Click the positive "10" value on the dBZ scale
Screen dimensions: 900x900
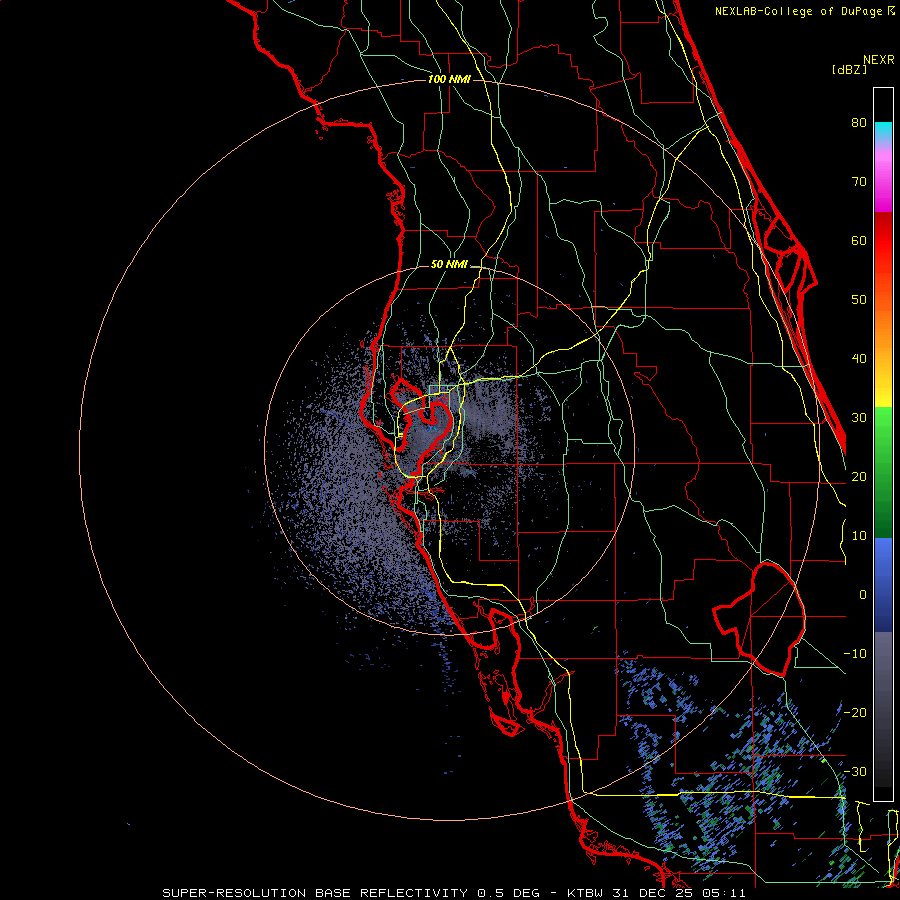859,536
